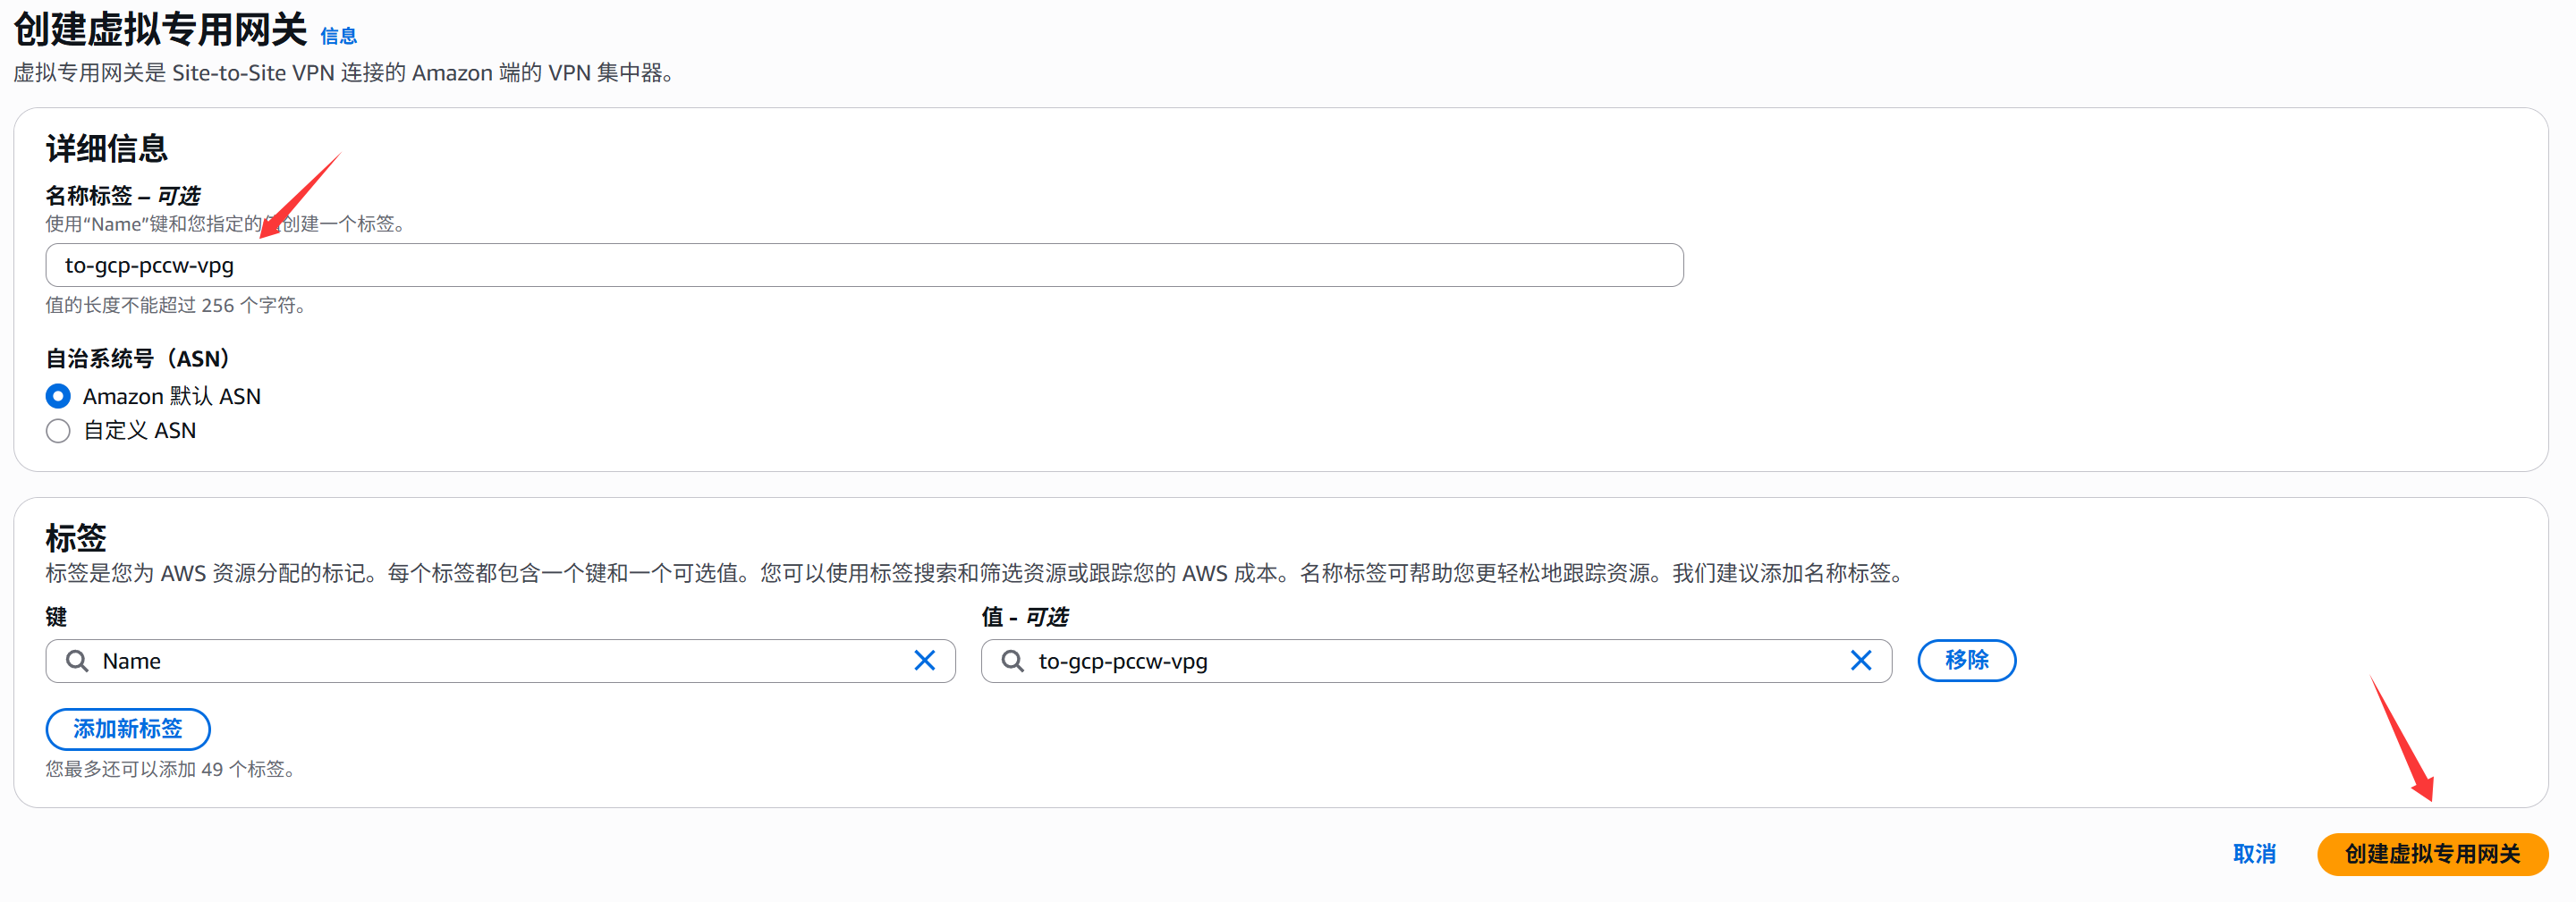Image resolution: width=2576 pixels, height=902 pixels.
Task: Click the 取消 link
Action: 2254,854
